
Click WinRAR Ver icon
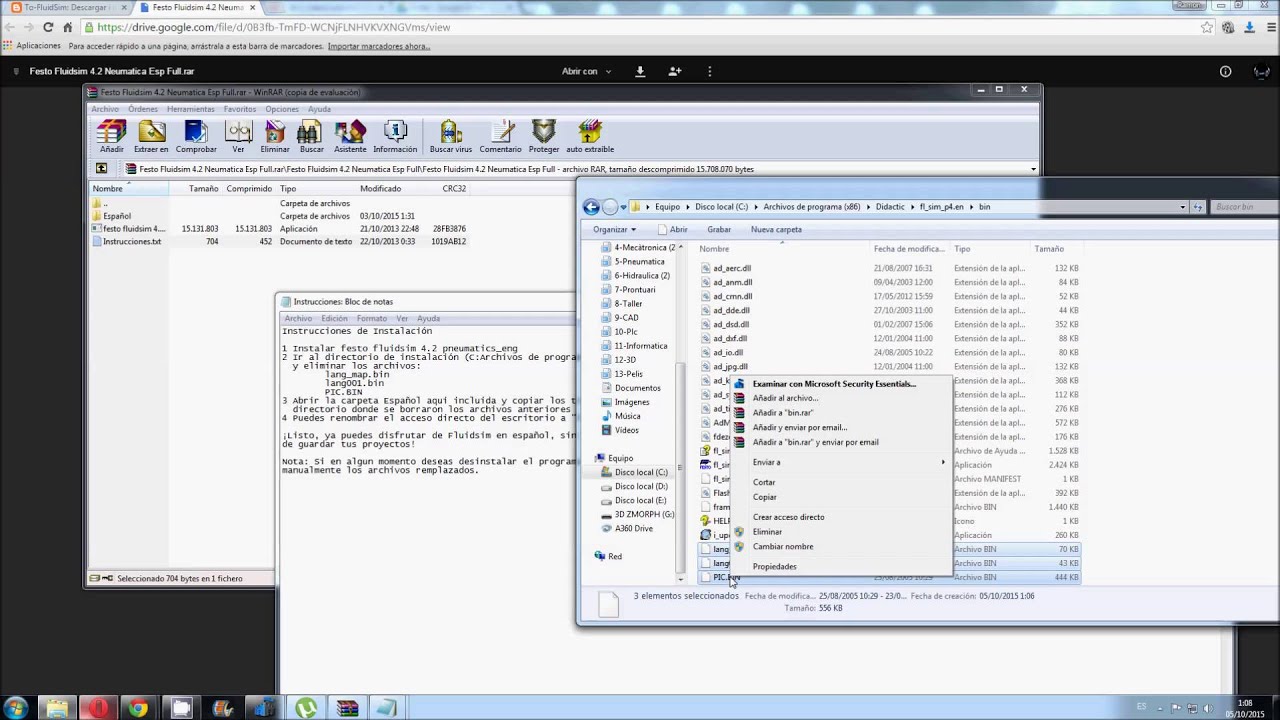(238, 133)
